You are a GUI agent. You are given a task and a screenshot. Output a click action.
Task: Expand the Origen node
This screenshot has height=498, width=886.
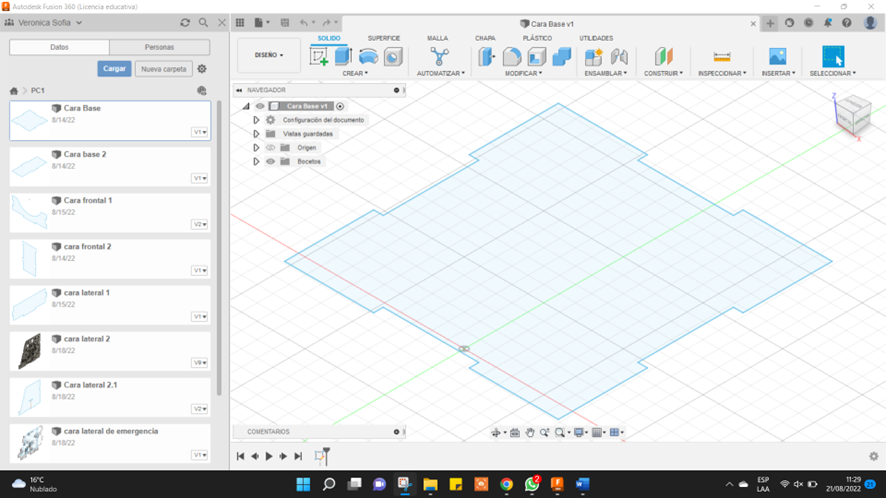point(256,148)
